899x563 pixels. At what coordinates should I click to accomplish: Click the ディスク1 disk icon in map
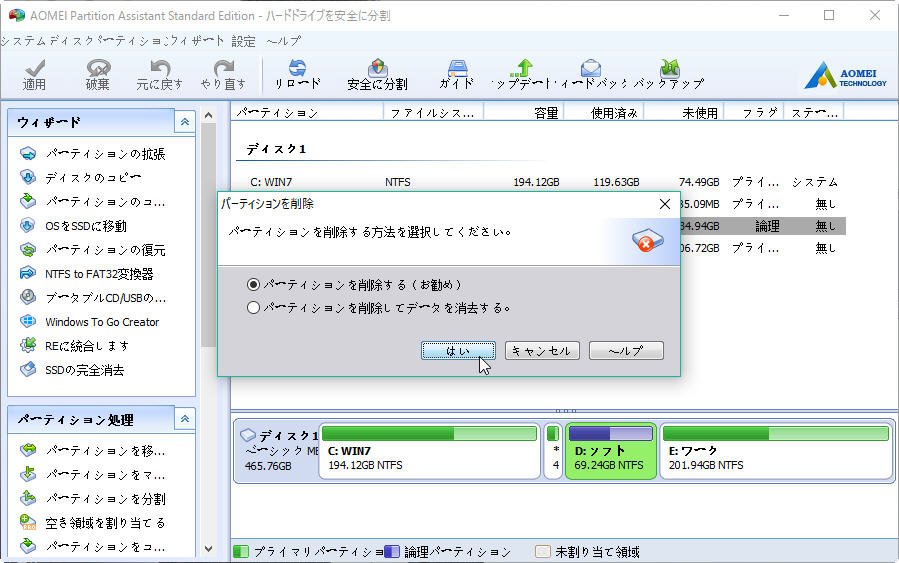(x=248, y=435)
